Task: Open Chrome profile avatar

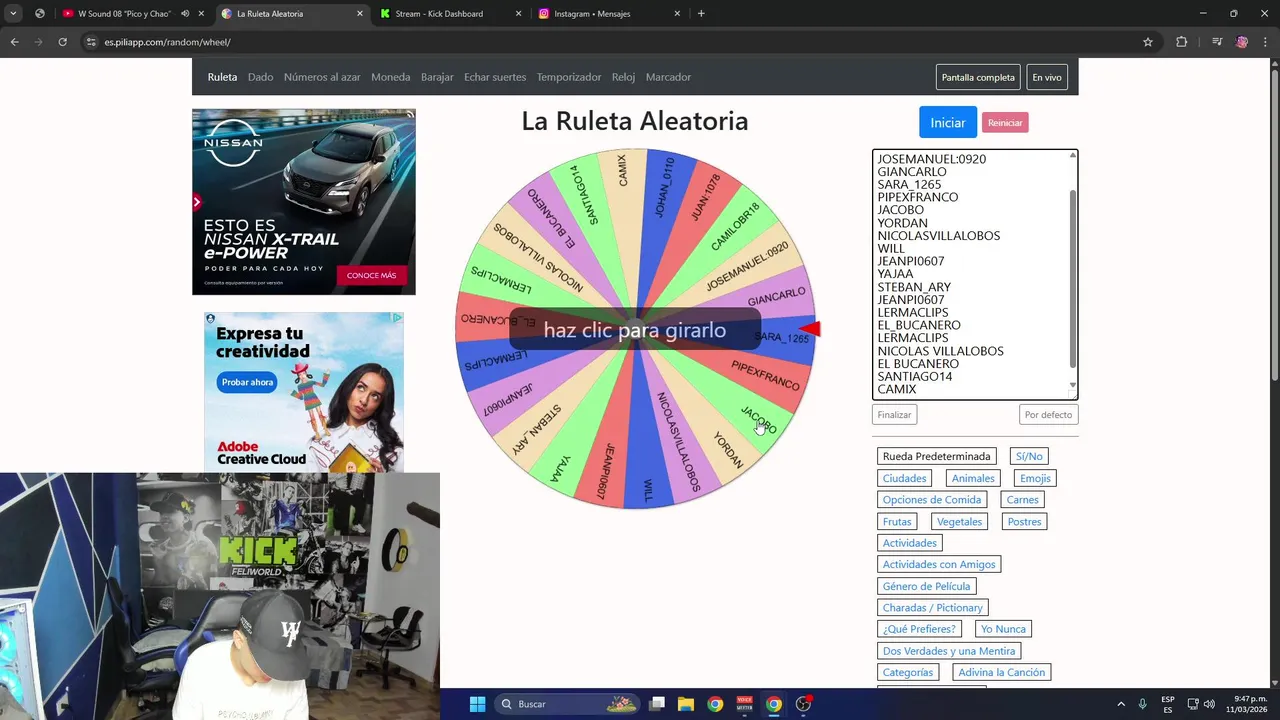Action: 1242,42
